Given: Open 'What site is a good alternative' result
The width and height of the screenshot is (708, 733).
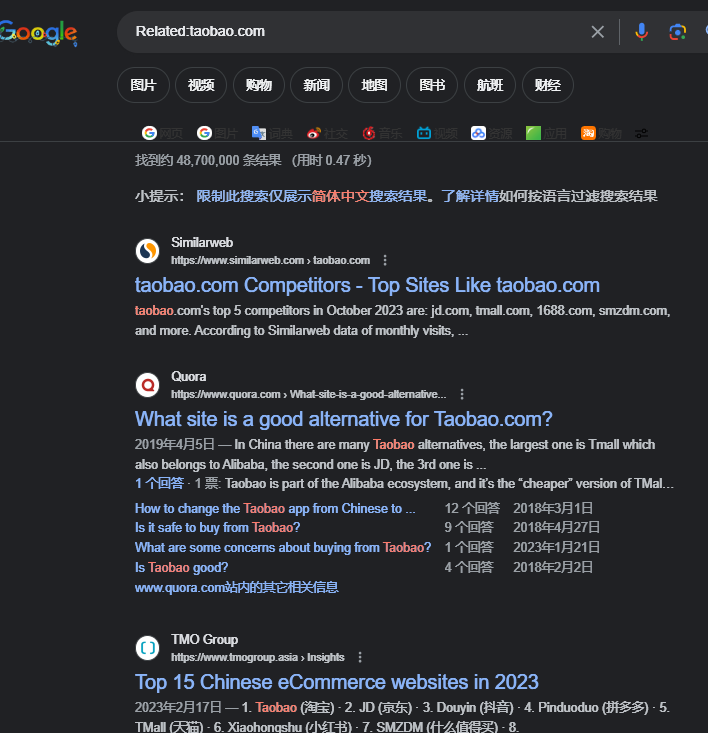Looking at the screenshot, I should pos(343,419).
